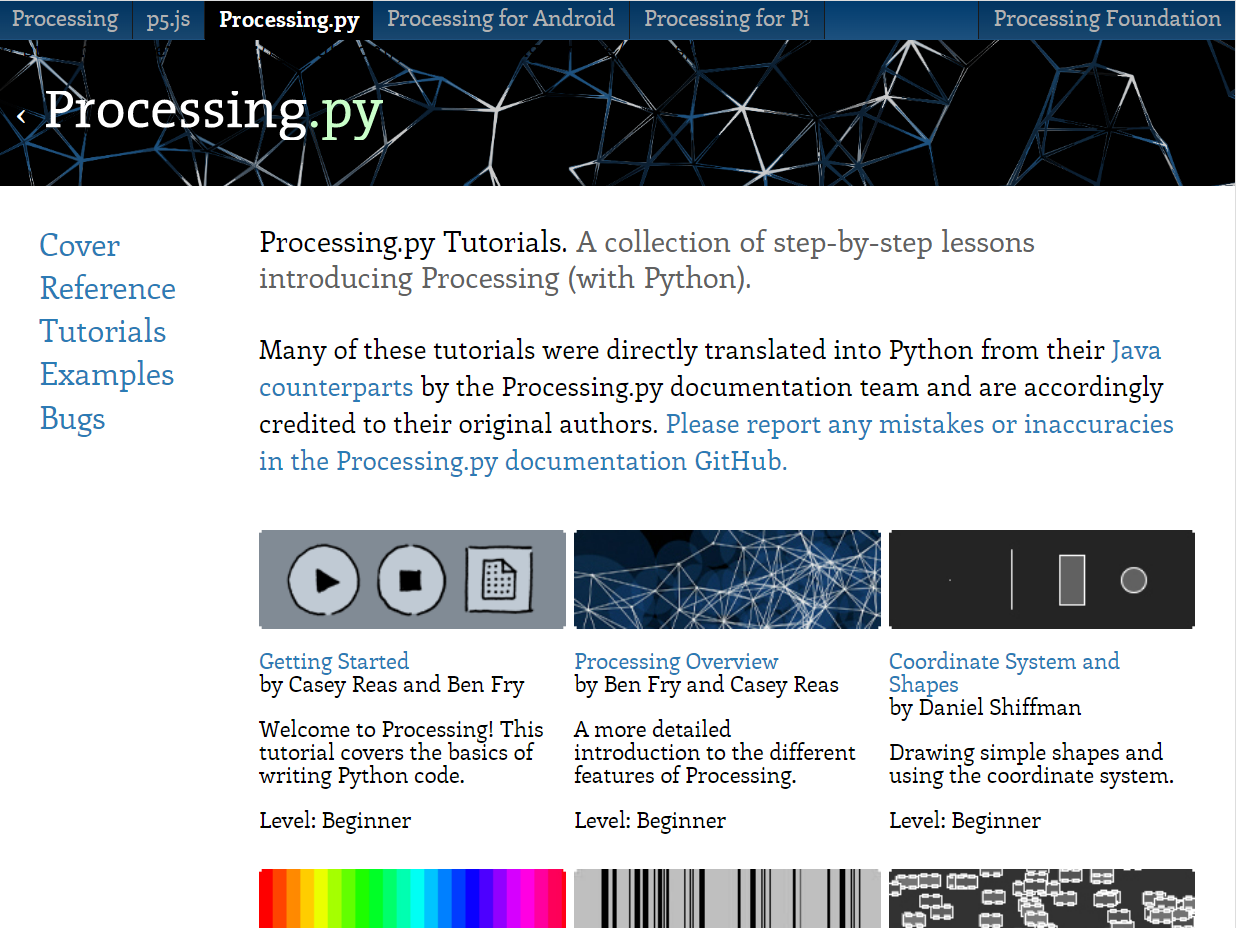Screen dimensions: 1236x928
Task: Open Cover in the sidebar
Action: (79, 246)
